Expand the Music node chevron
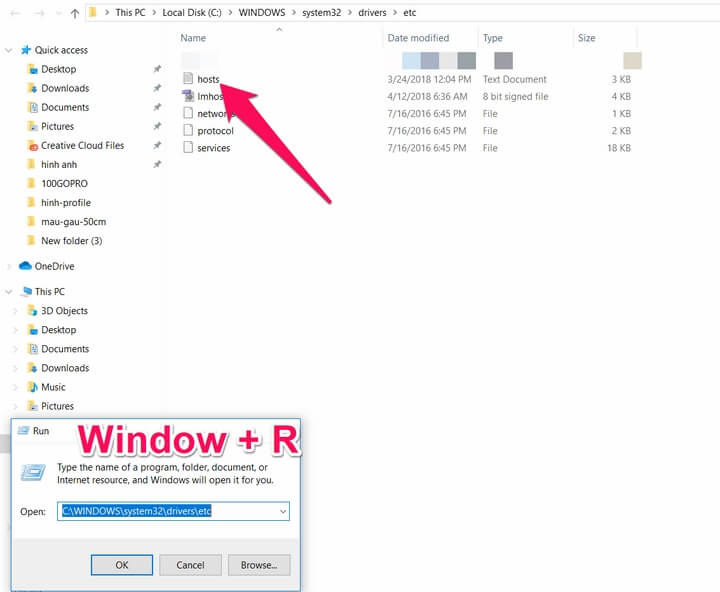 (15, 388)
